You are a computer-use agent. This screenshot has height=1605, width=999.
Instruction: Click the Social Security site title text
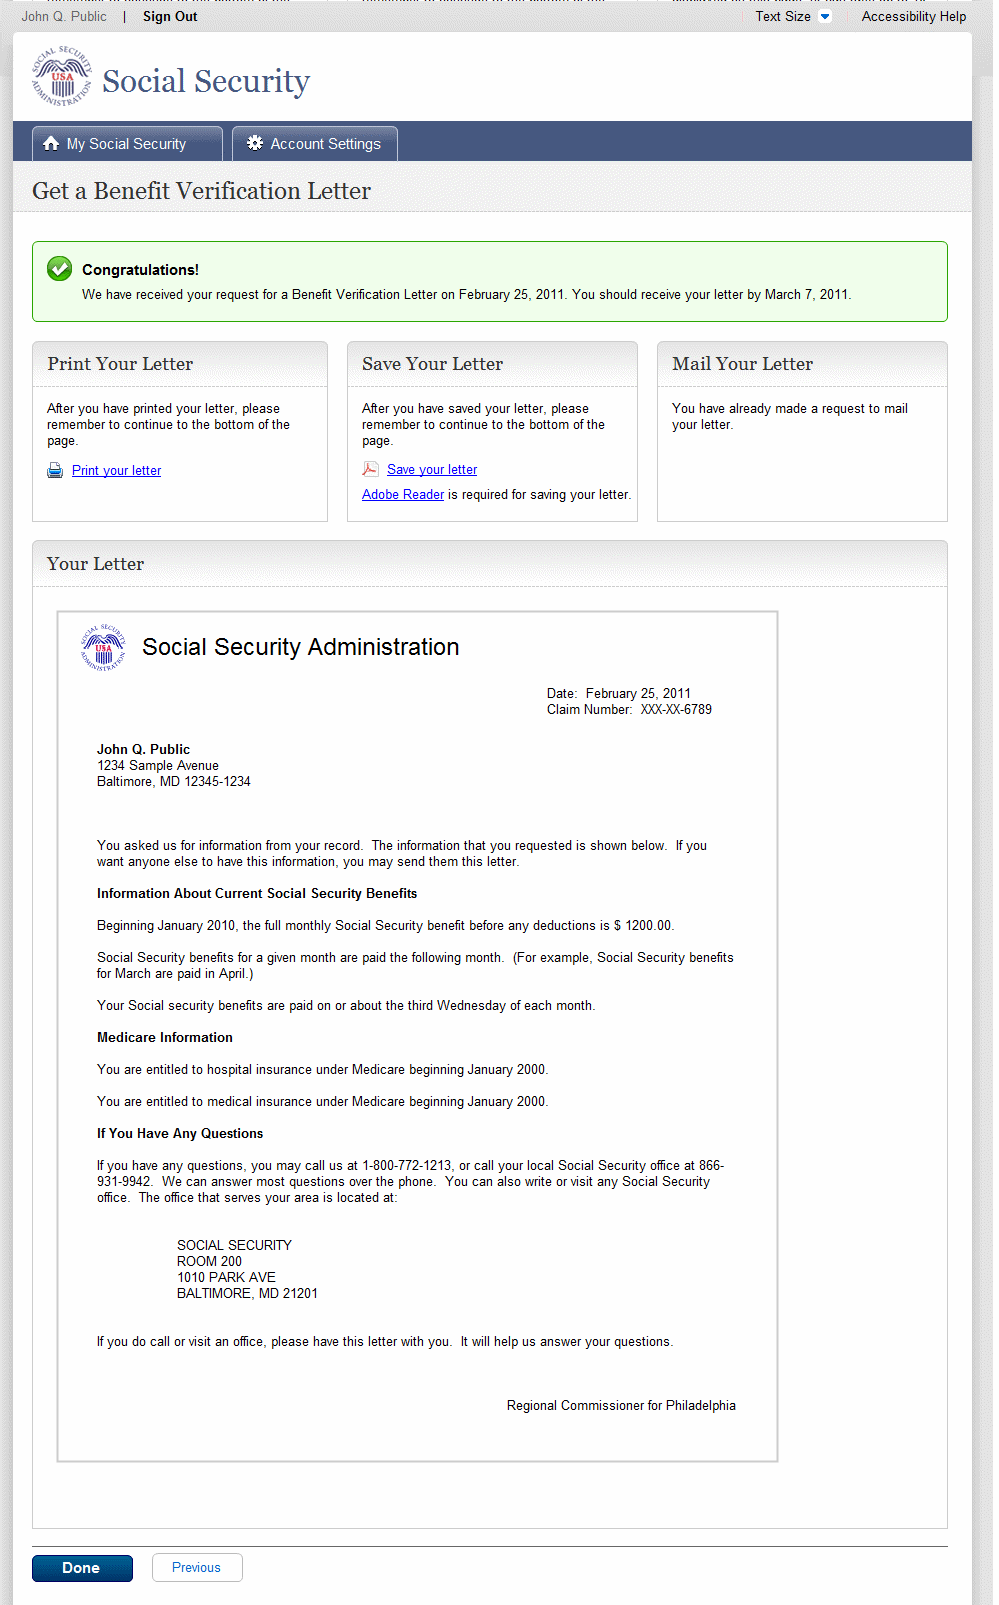click(x=206, y=81)
